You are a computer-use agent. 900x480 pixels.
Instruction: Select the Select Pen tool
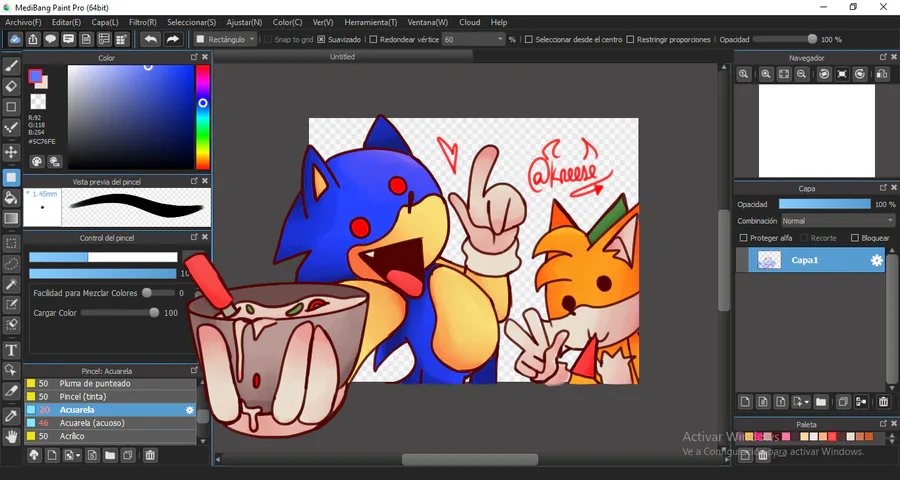(x=11, y=304)
